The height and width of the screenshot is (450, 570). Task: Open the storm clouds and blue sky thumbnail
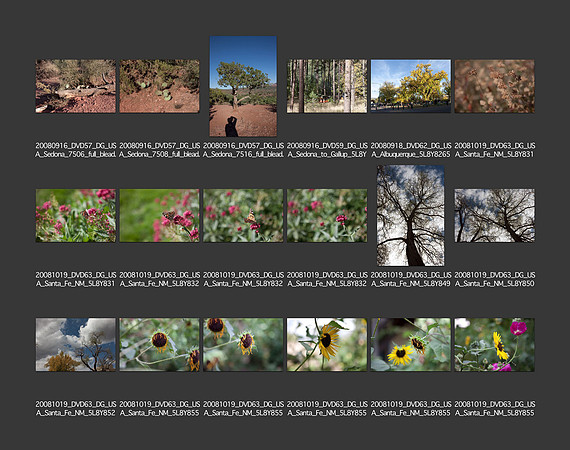point(76,345)
